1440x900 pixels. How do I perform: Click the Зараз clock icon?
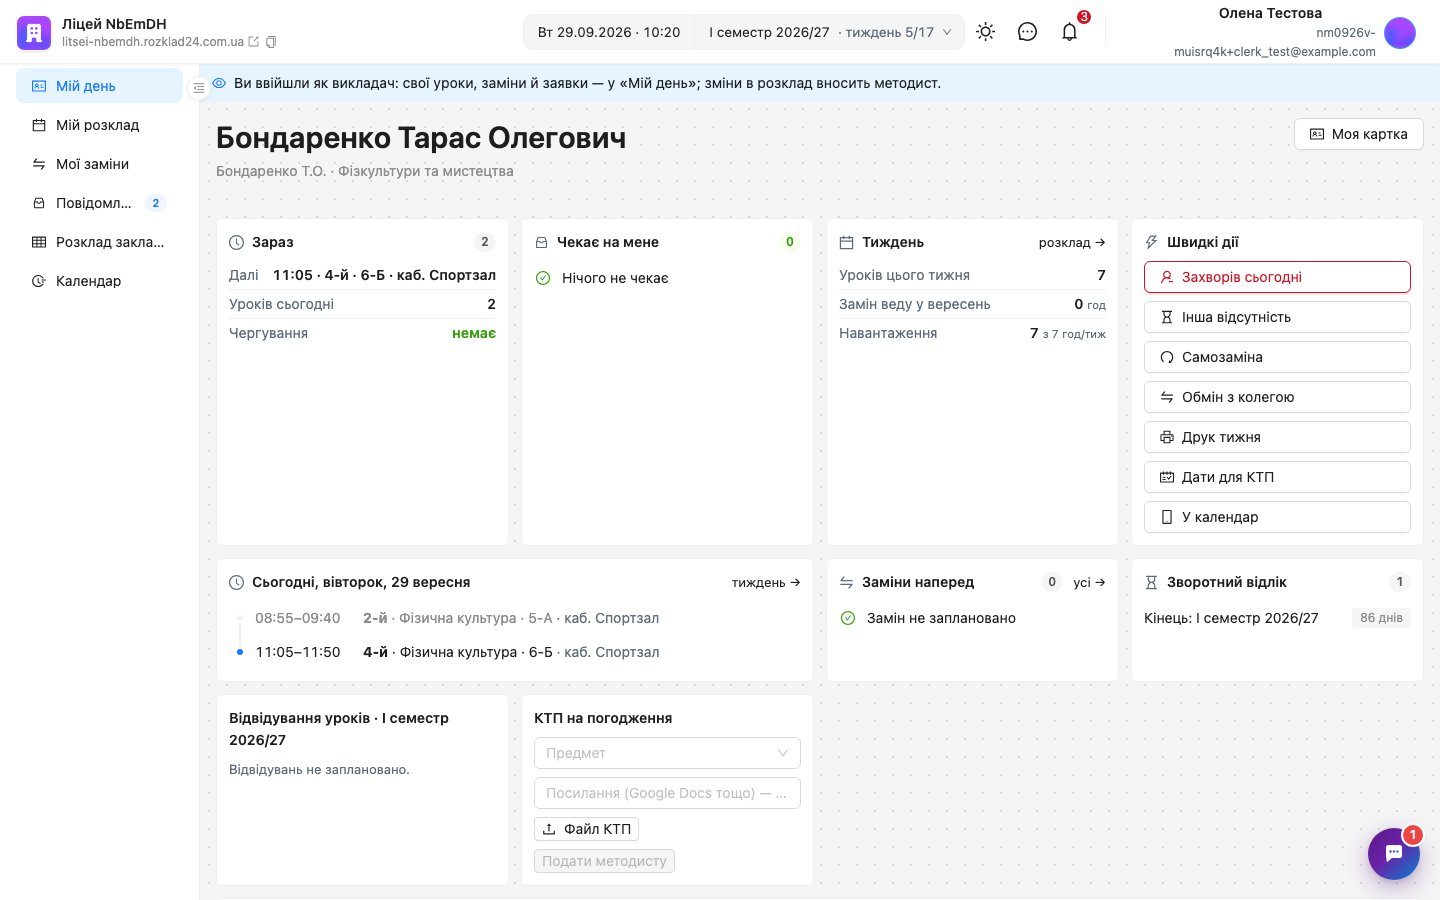[237, 242]
